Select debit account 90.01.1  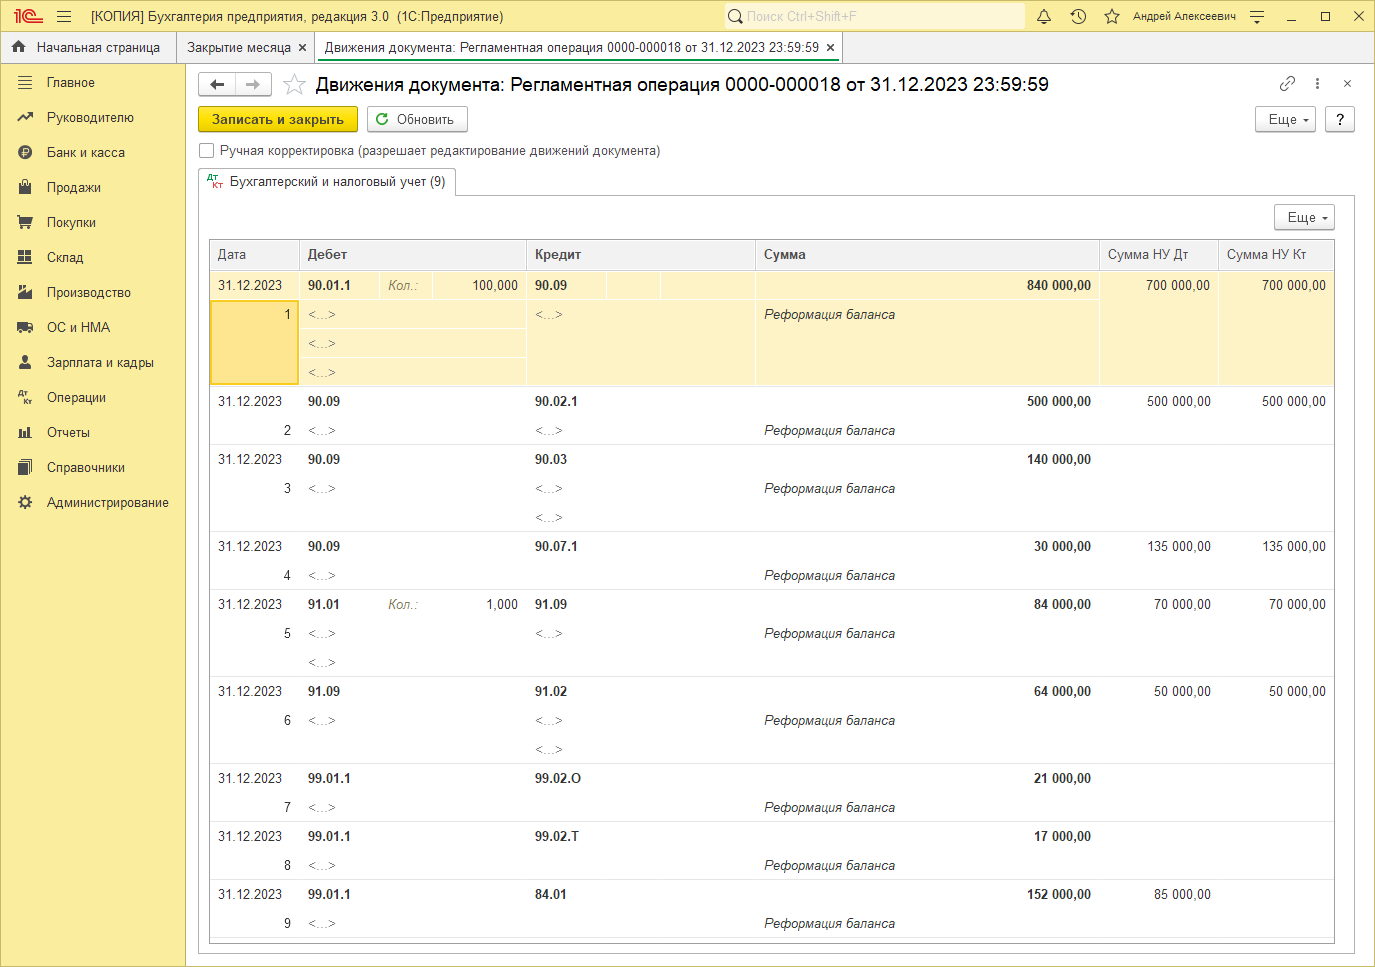329,286
